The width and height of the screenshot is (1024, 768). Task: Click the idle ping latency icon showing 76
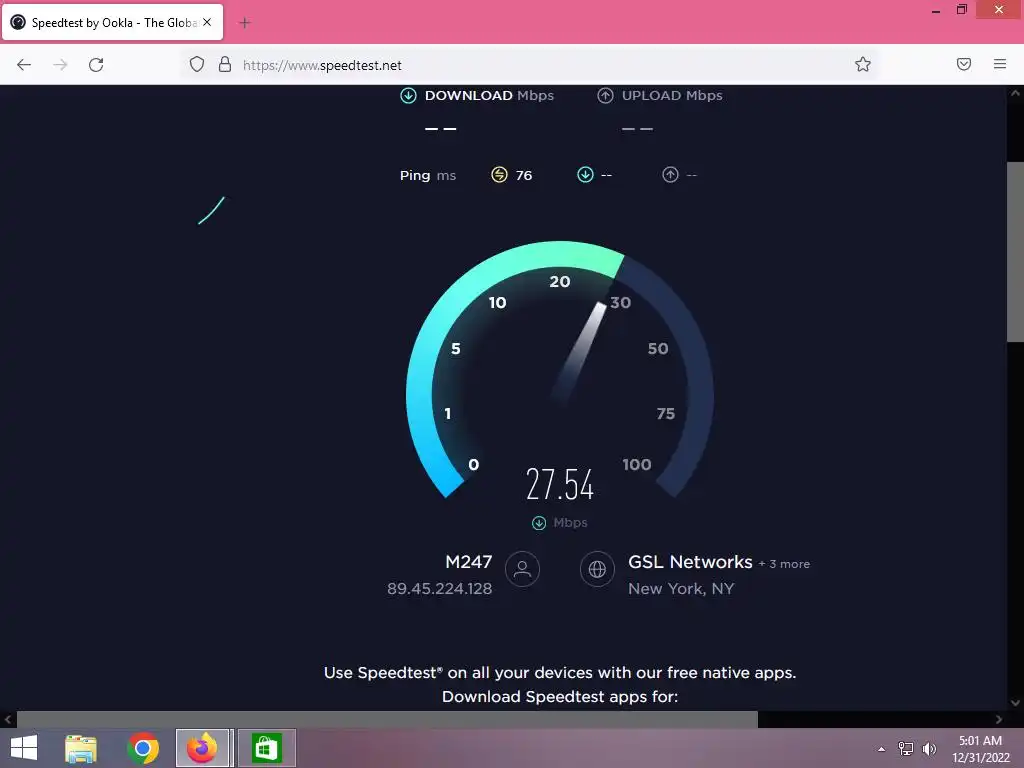click(499, 174)
